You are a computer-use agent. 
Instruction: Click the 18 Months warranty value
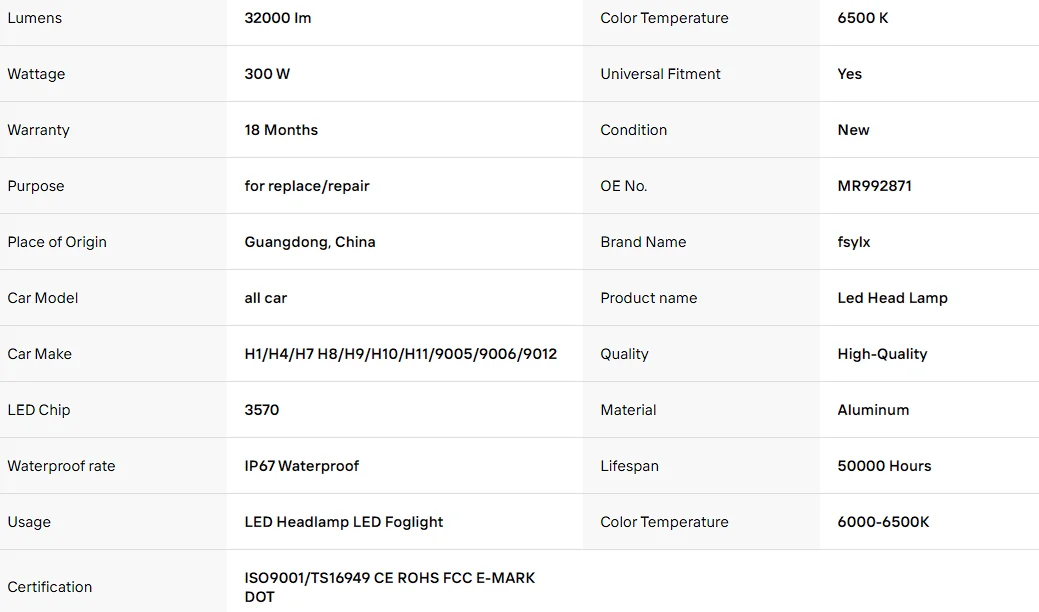point(281,130)
